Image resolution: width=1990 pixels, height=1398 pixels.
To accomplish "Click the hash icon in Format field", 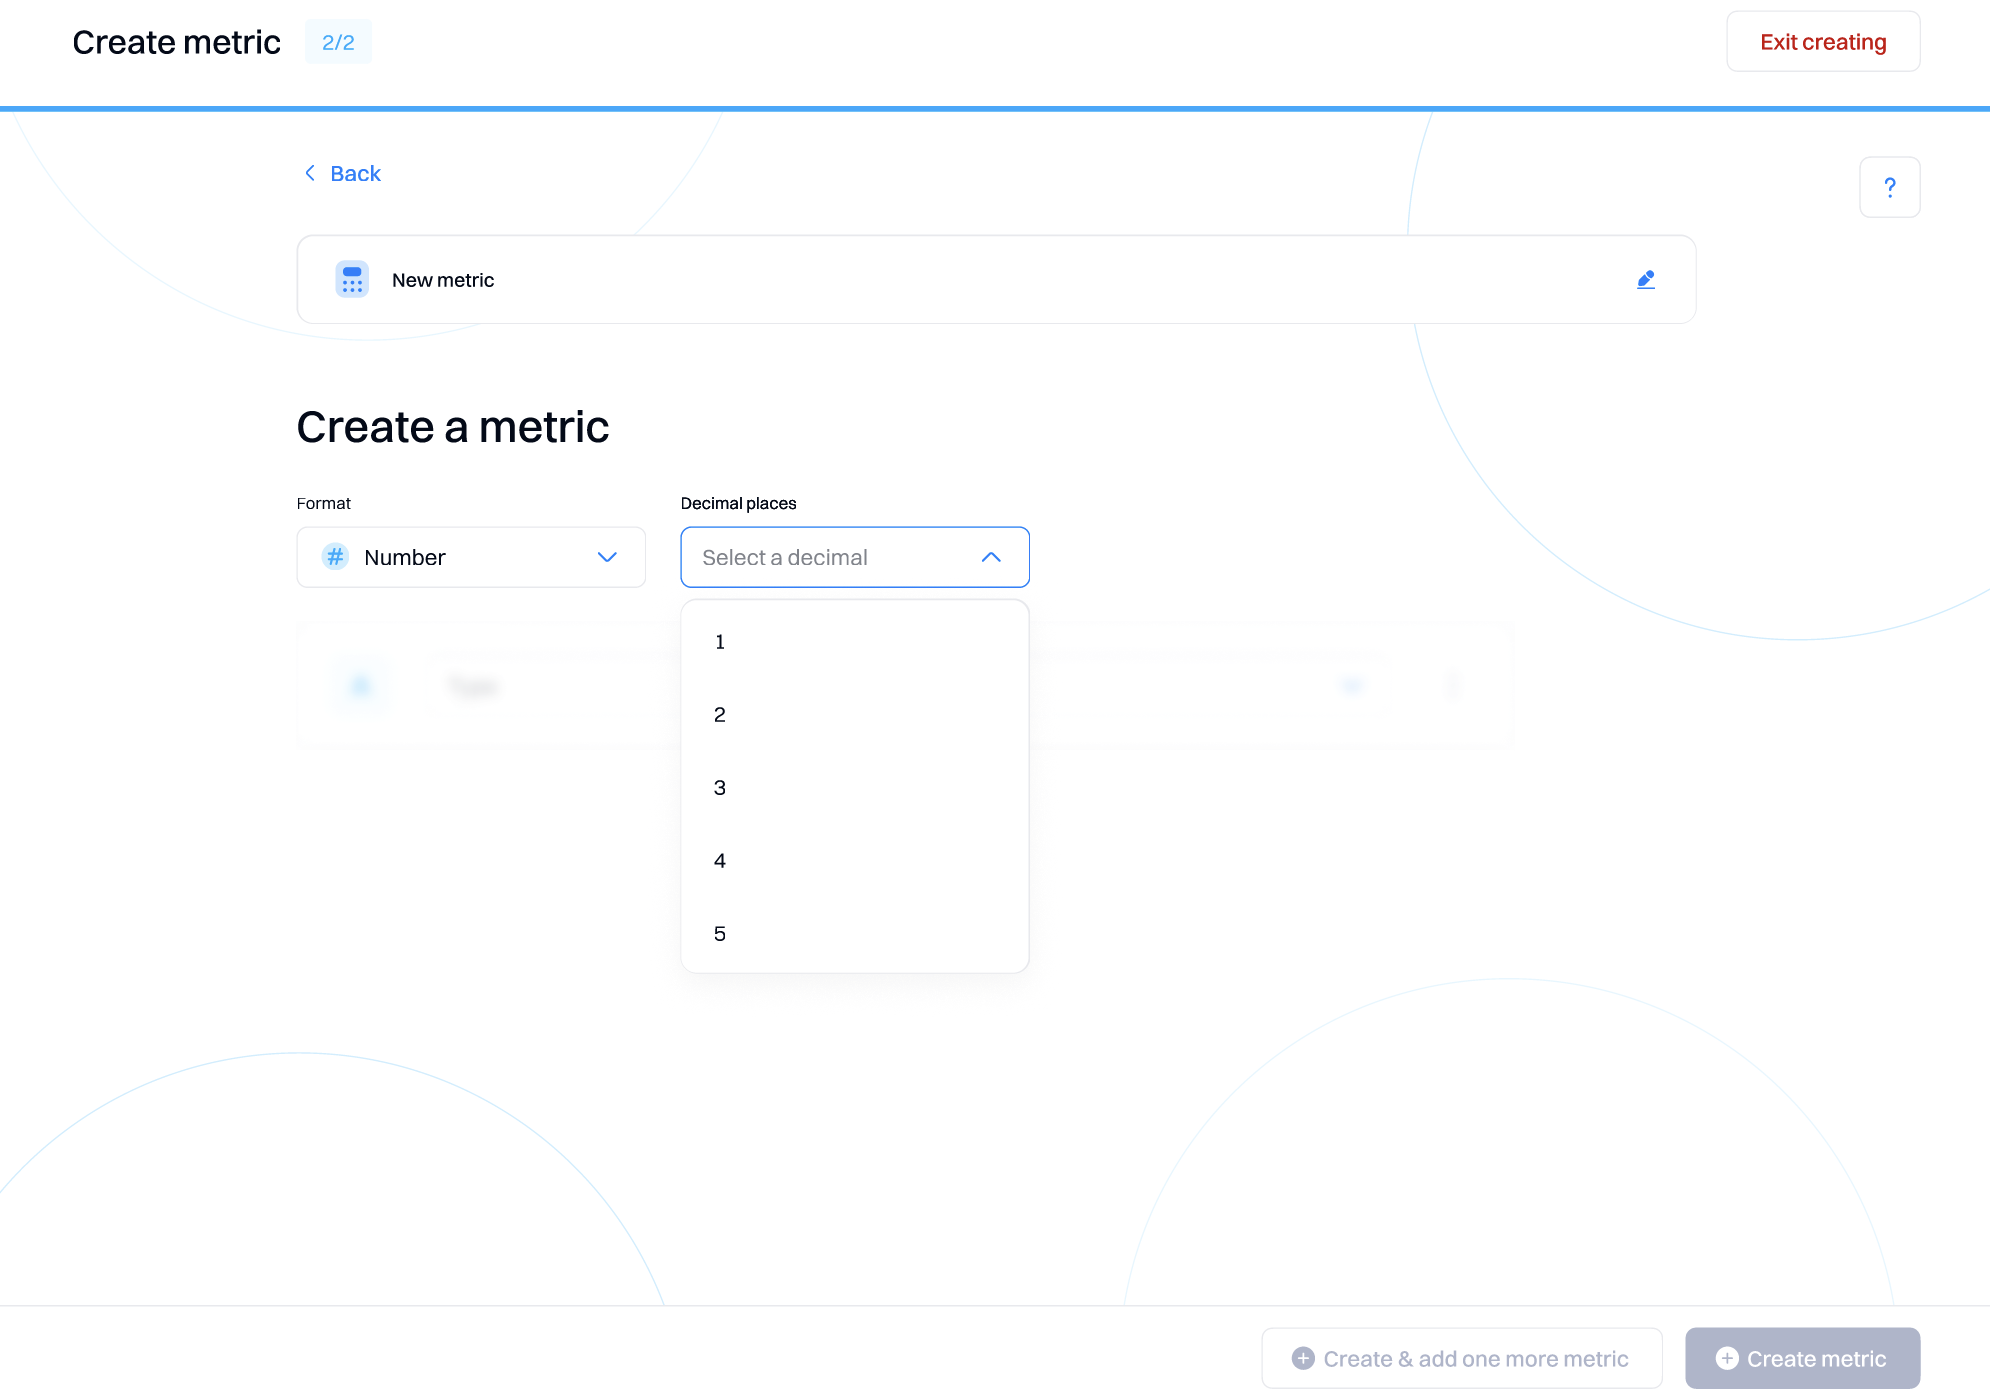I will click(x=336, y=557).
